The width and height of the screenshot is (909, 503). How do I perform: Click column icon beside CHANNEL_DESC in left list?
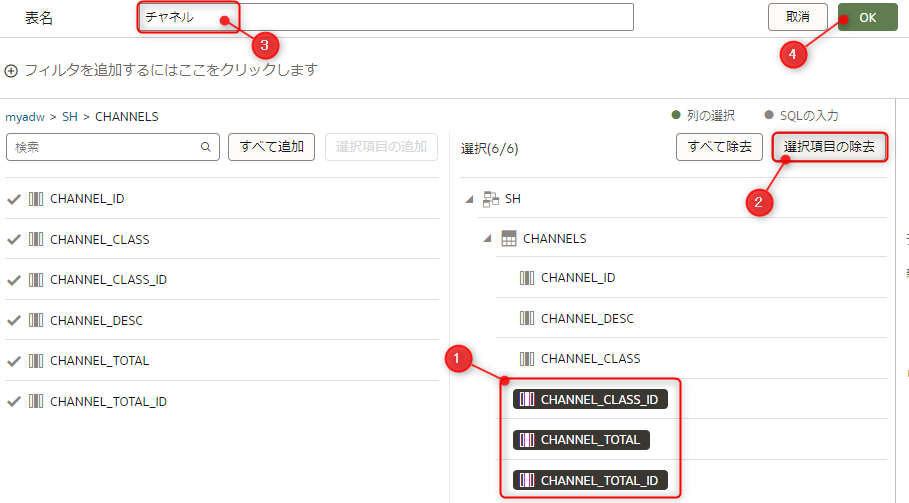tap(36, 320)
